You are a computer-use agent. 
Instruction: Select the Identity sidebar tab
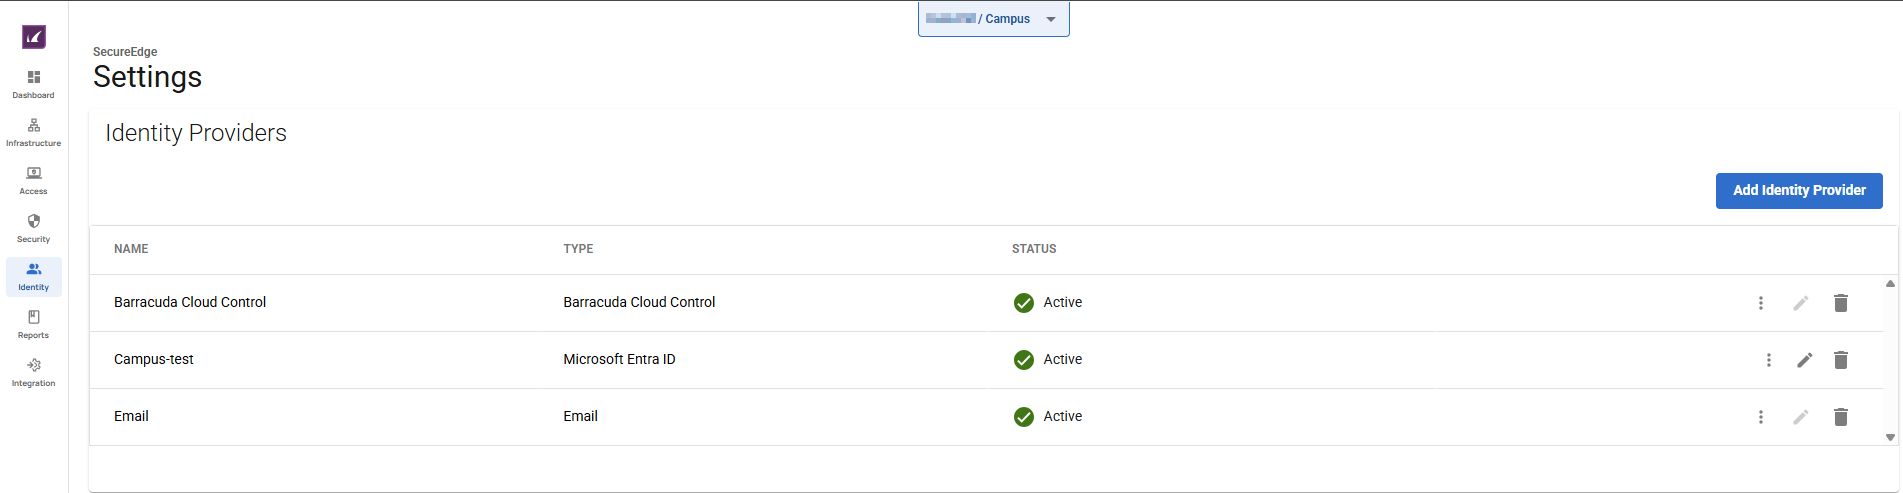pos(34,276)
